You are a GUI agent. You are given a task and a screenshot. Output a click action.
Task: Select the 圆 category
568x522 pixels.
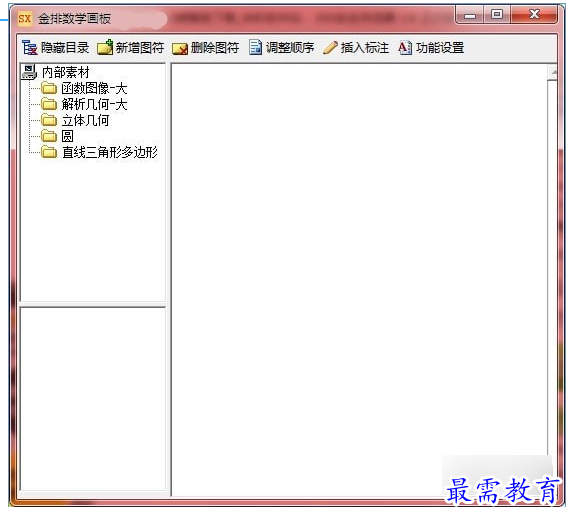[x=67, y=136]
